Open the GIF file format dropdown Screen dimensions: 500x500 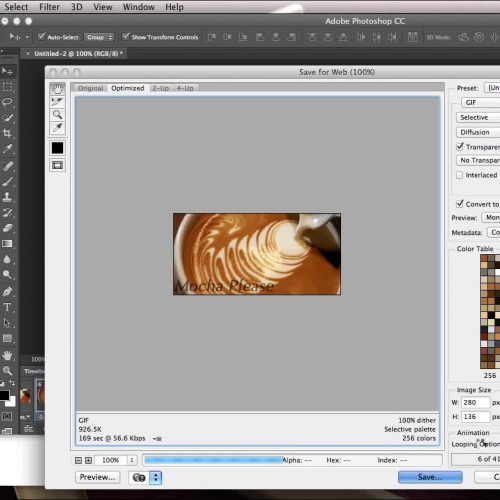point(481,102)
